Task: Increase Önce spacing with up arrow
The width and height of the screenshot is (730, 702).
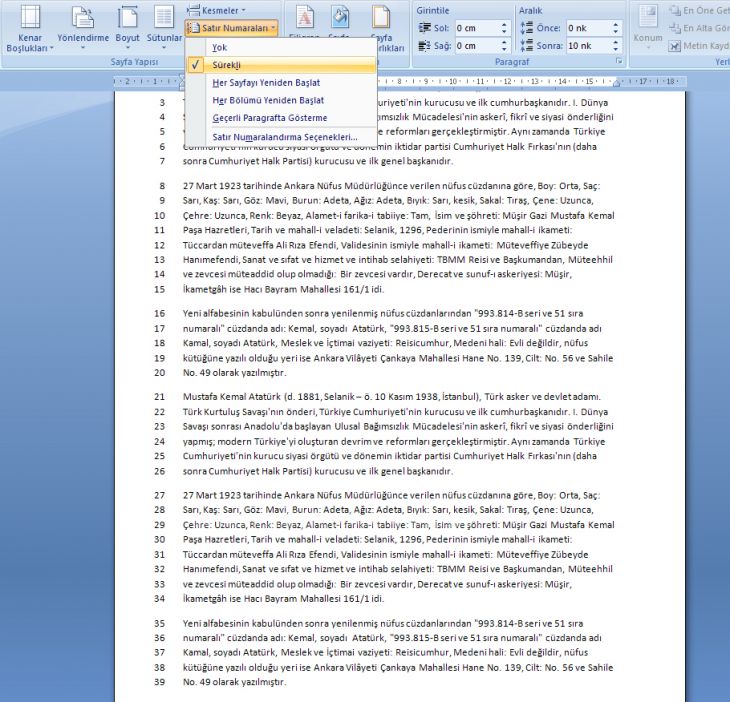Action: pyautogui.click(x=616, y=24)
